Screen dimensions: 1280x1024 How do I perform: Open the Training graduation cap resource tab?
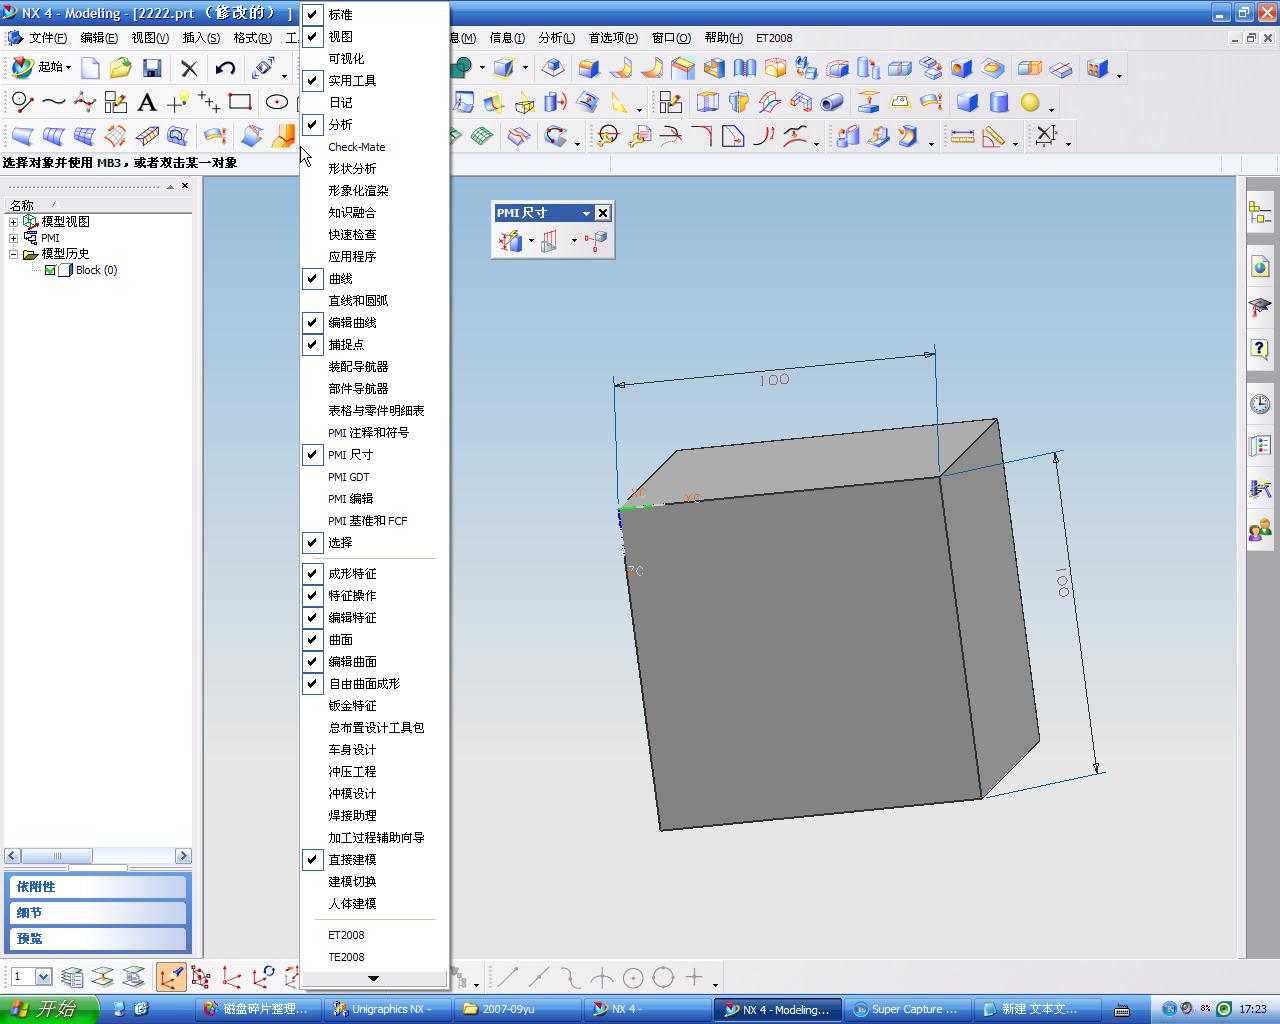coord(1260,307)
